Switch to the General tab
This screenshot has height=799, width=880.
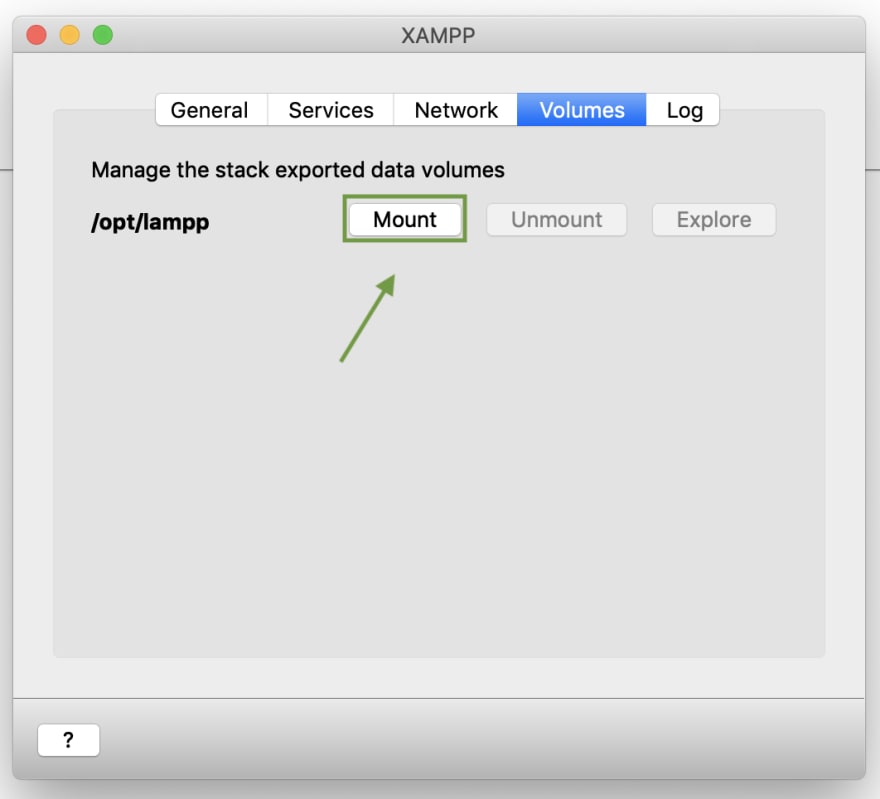coord(211,110)
